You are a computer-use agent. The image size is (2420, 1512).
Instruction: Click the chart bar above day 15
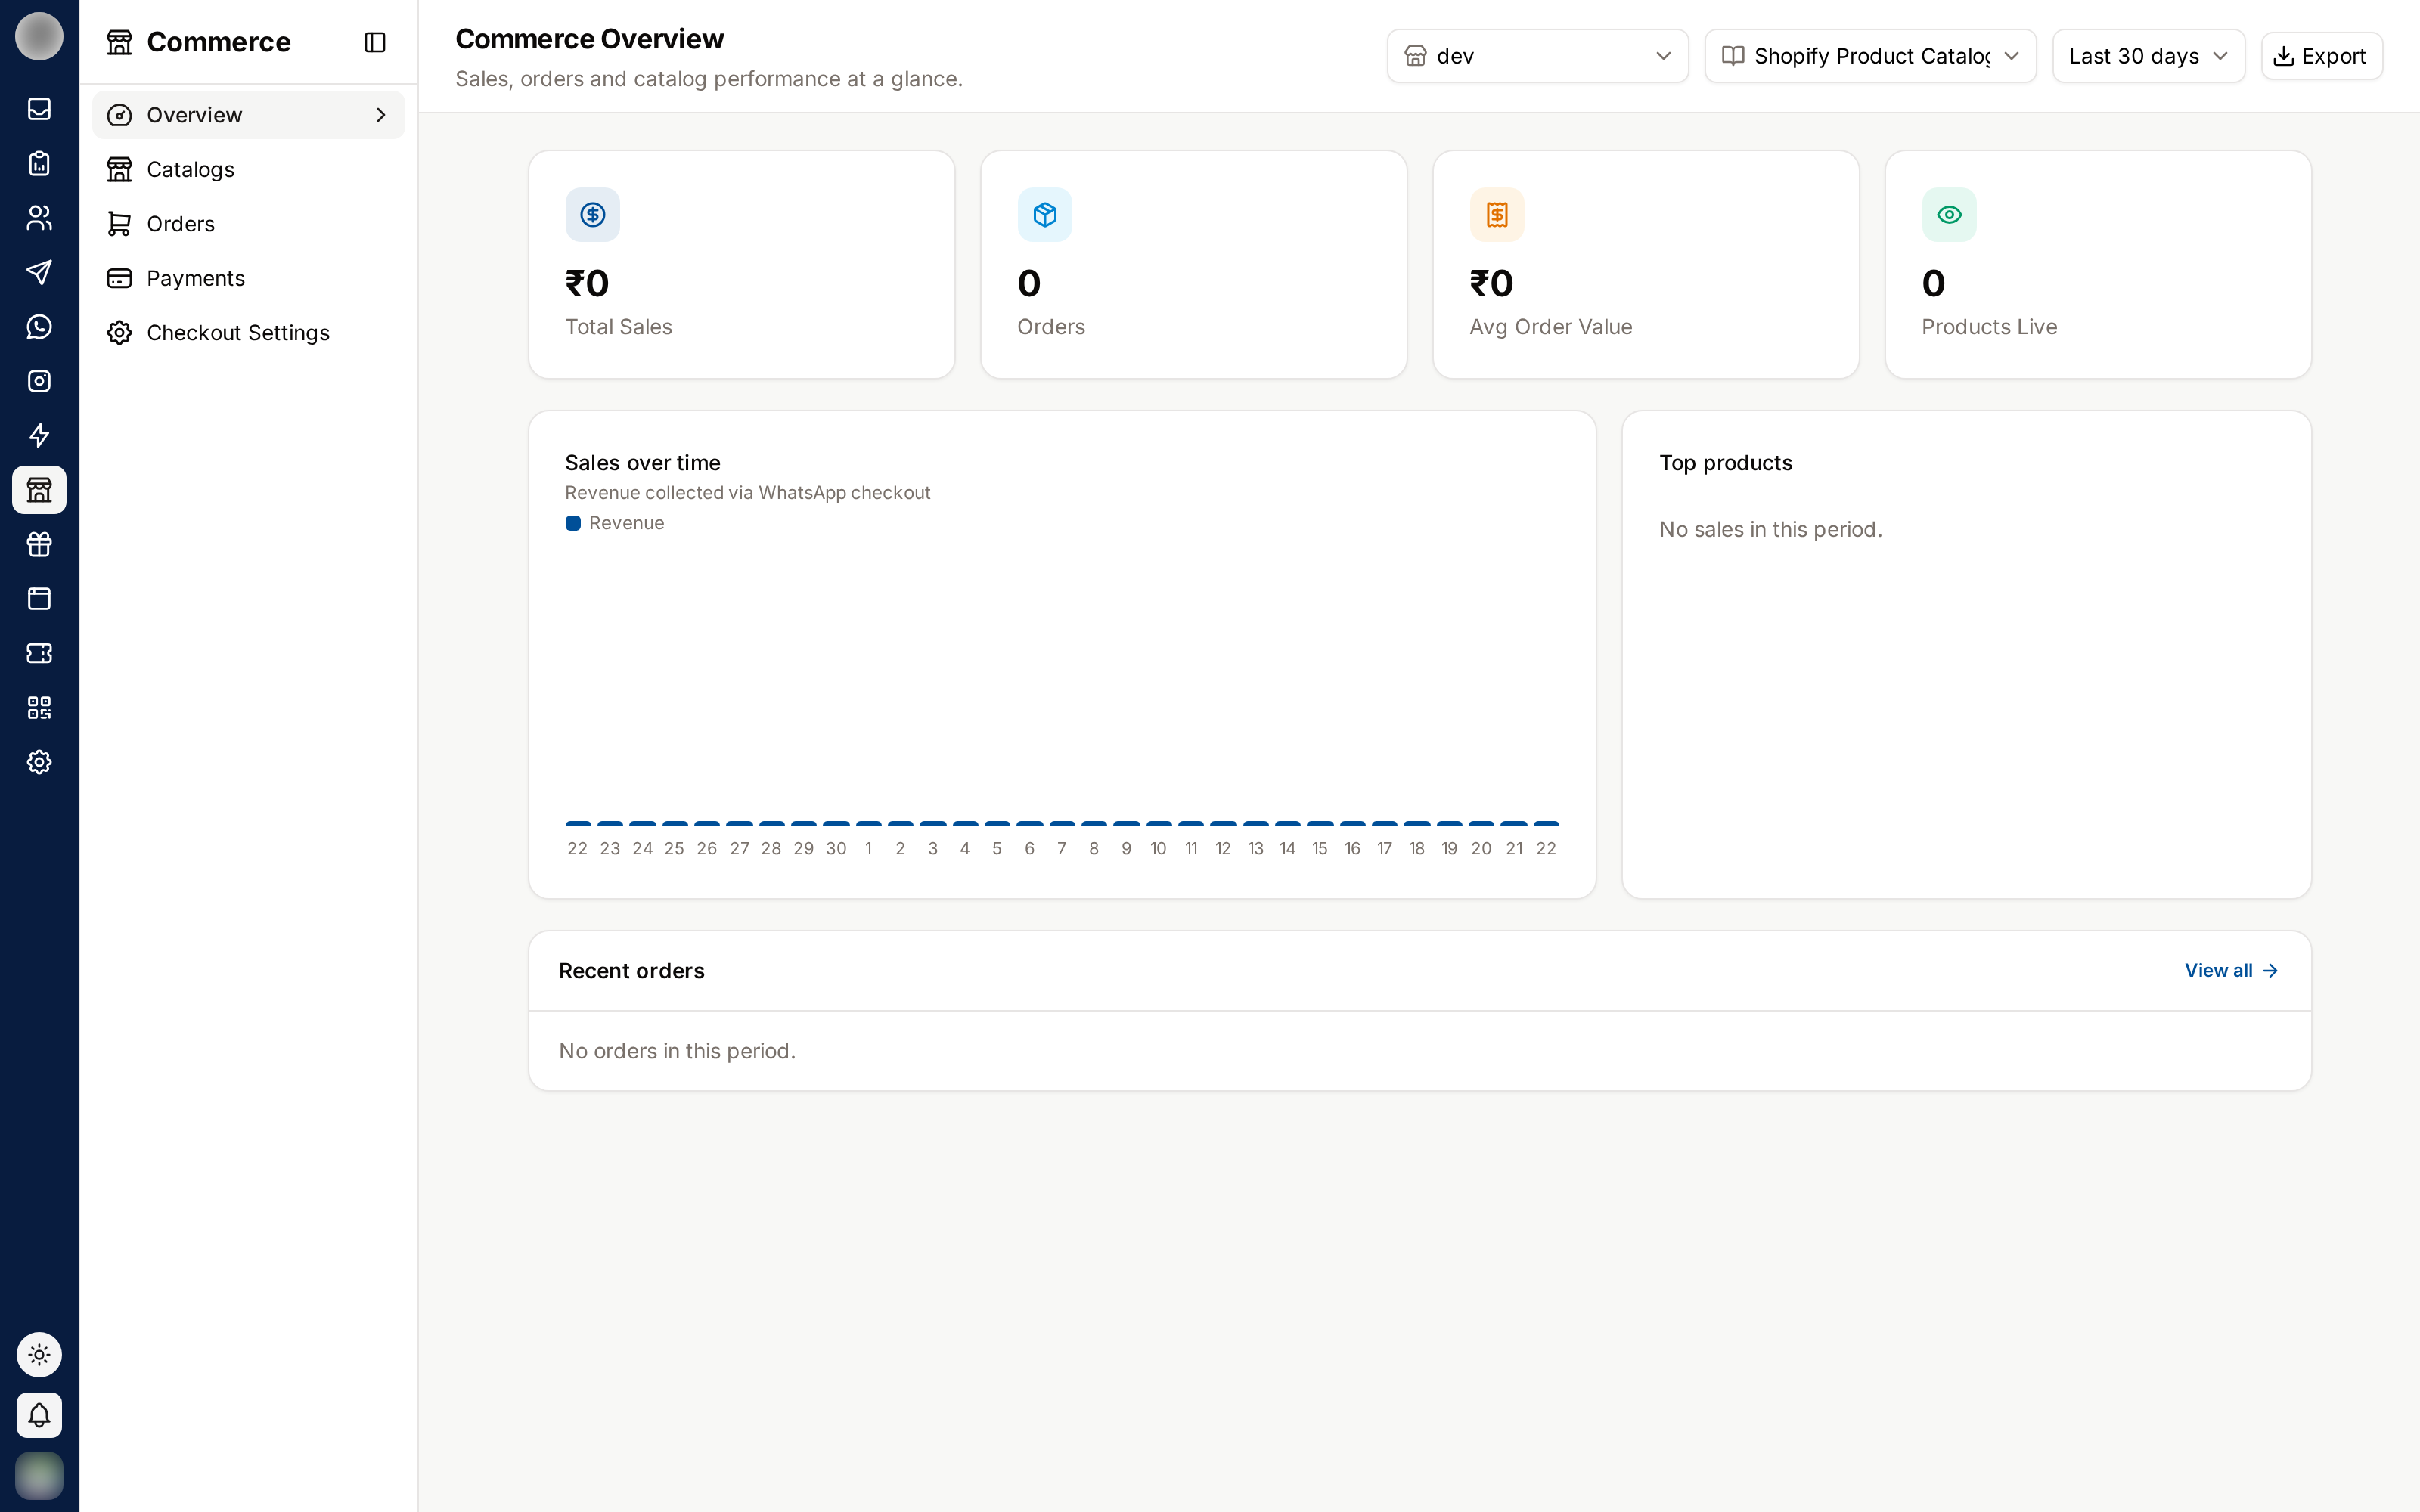point(1320,823)
